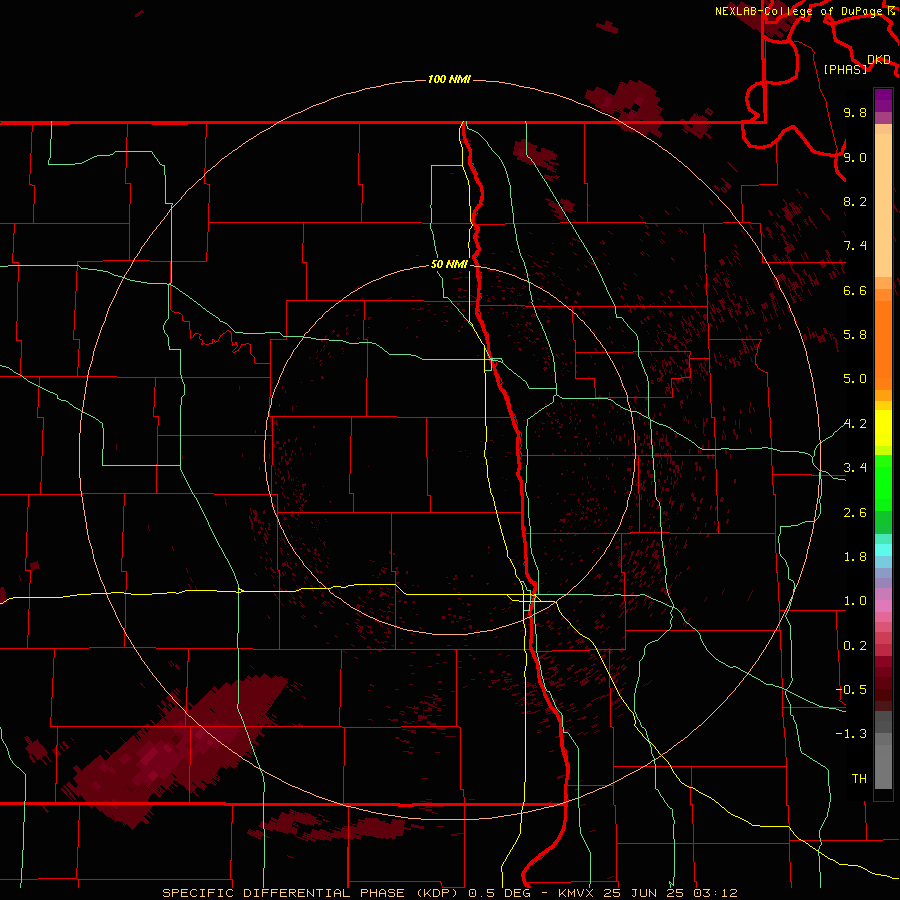The height and width of the screenshot is (900, 900).
Task: Click the 3.4 value on color scale
Action: (855, 468)
